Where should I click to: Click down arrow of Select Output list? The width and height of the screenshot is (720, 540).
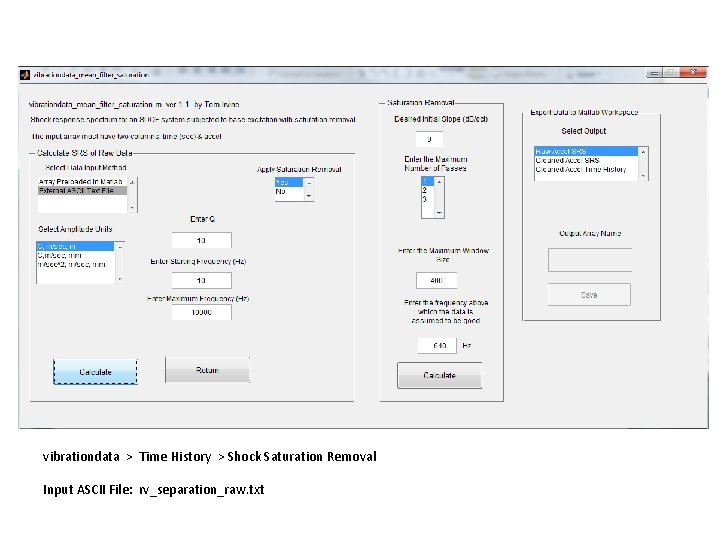(x=643, y=176)
